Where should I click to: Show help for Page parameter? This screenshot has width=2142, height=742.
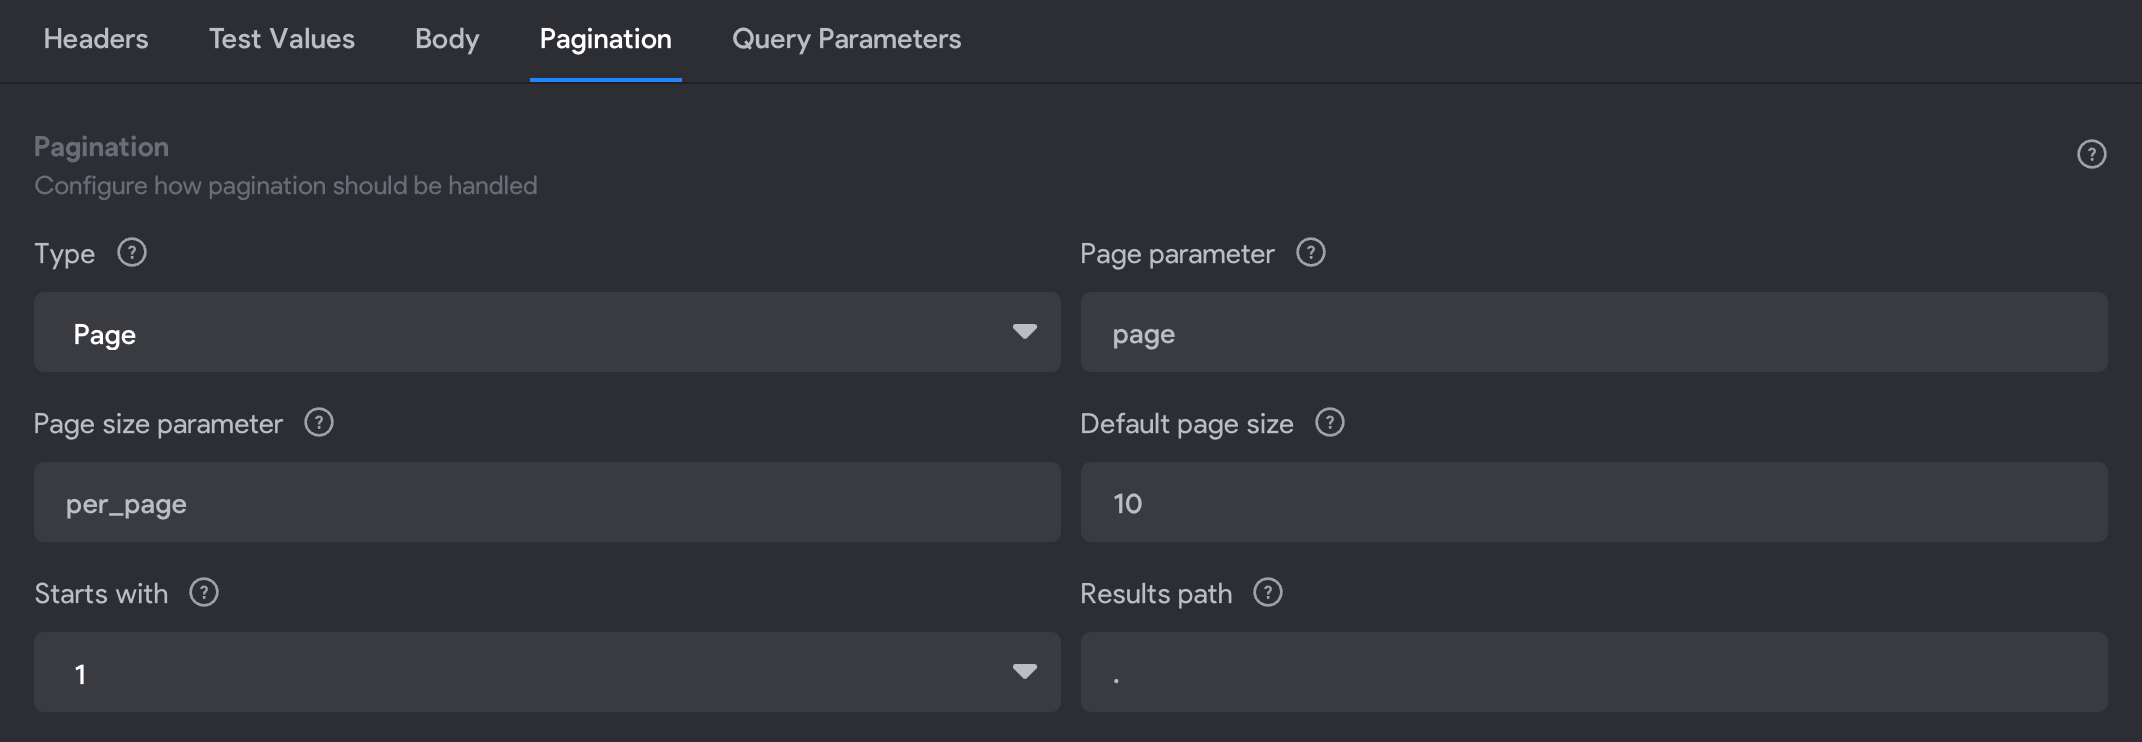(1311, 253)
